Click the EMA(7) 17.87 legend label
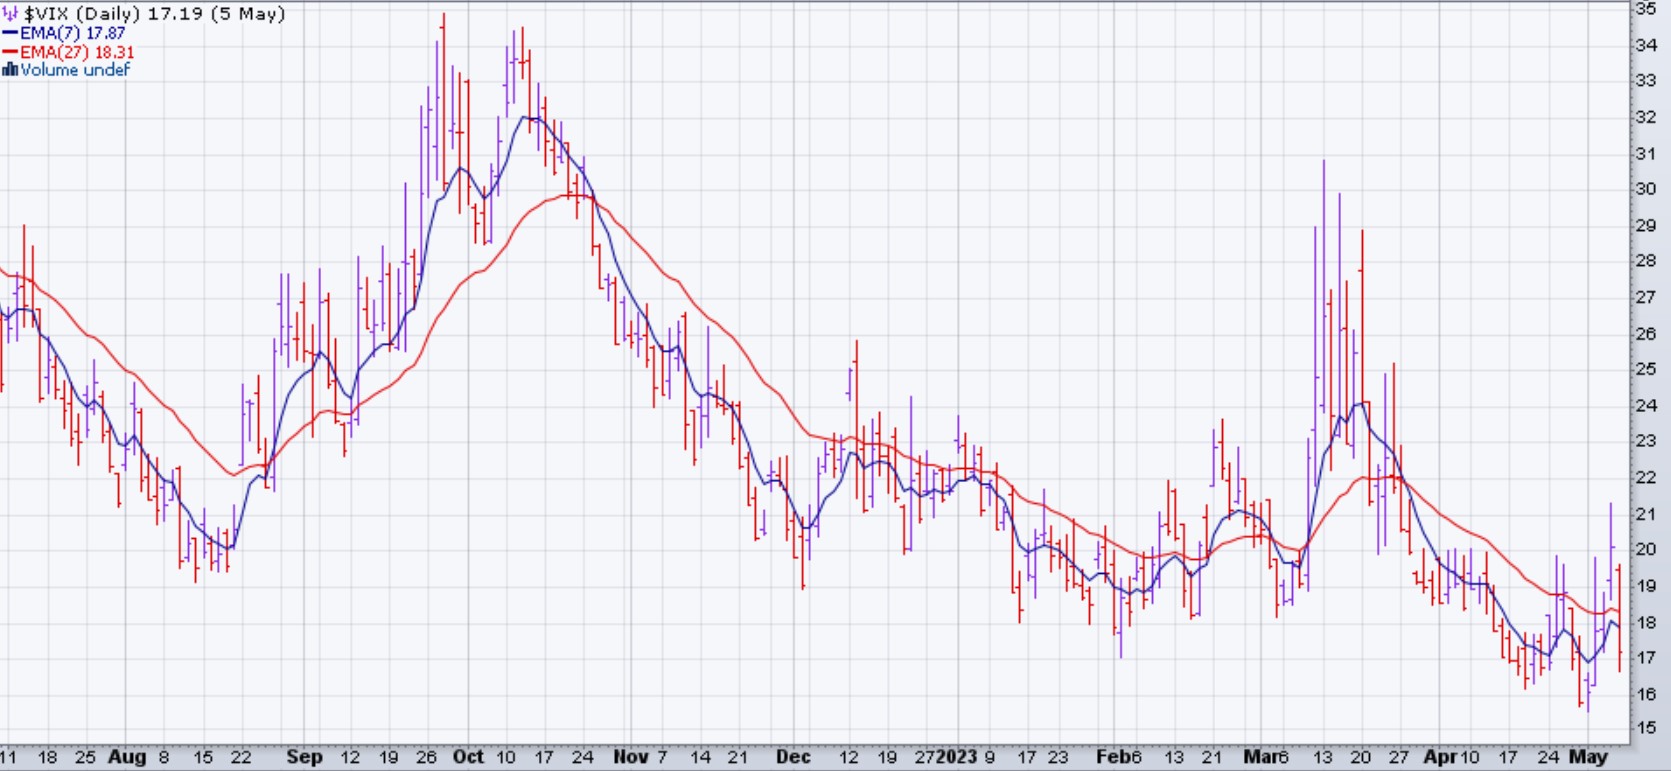Screen dimensions: 1671x771 (72, 33)
